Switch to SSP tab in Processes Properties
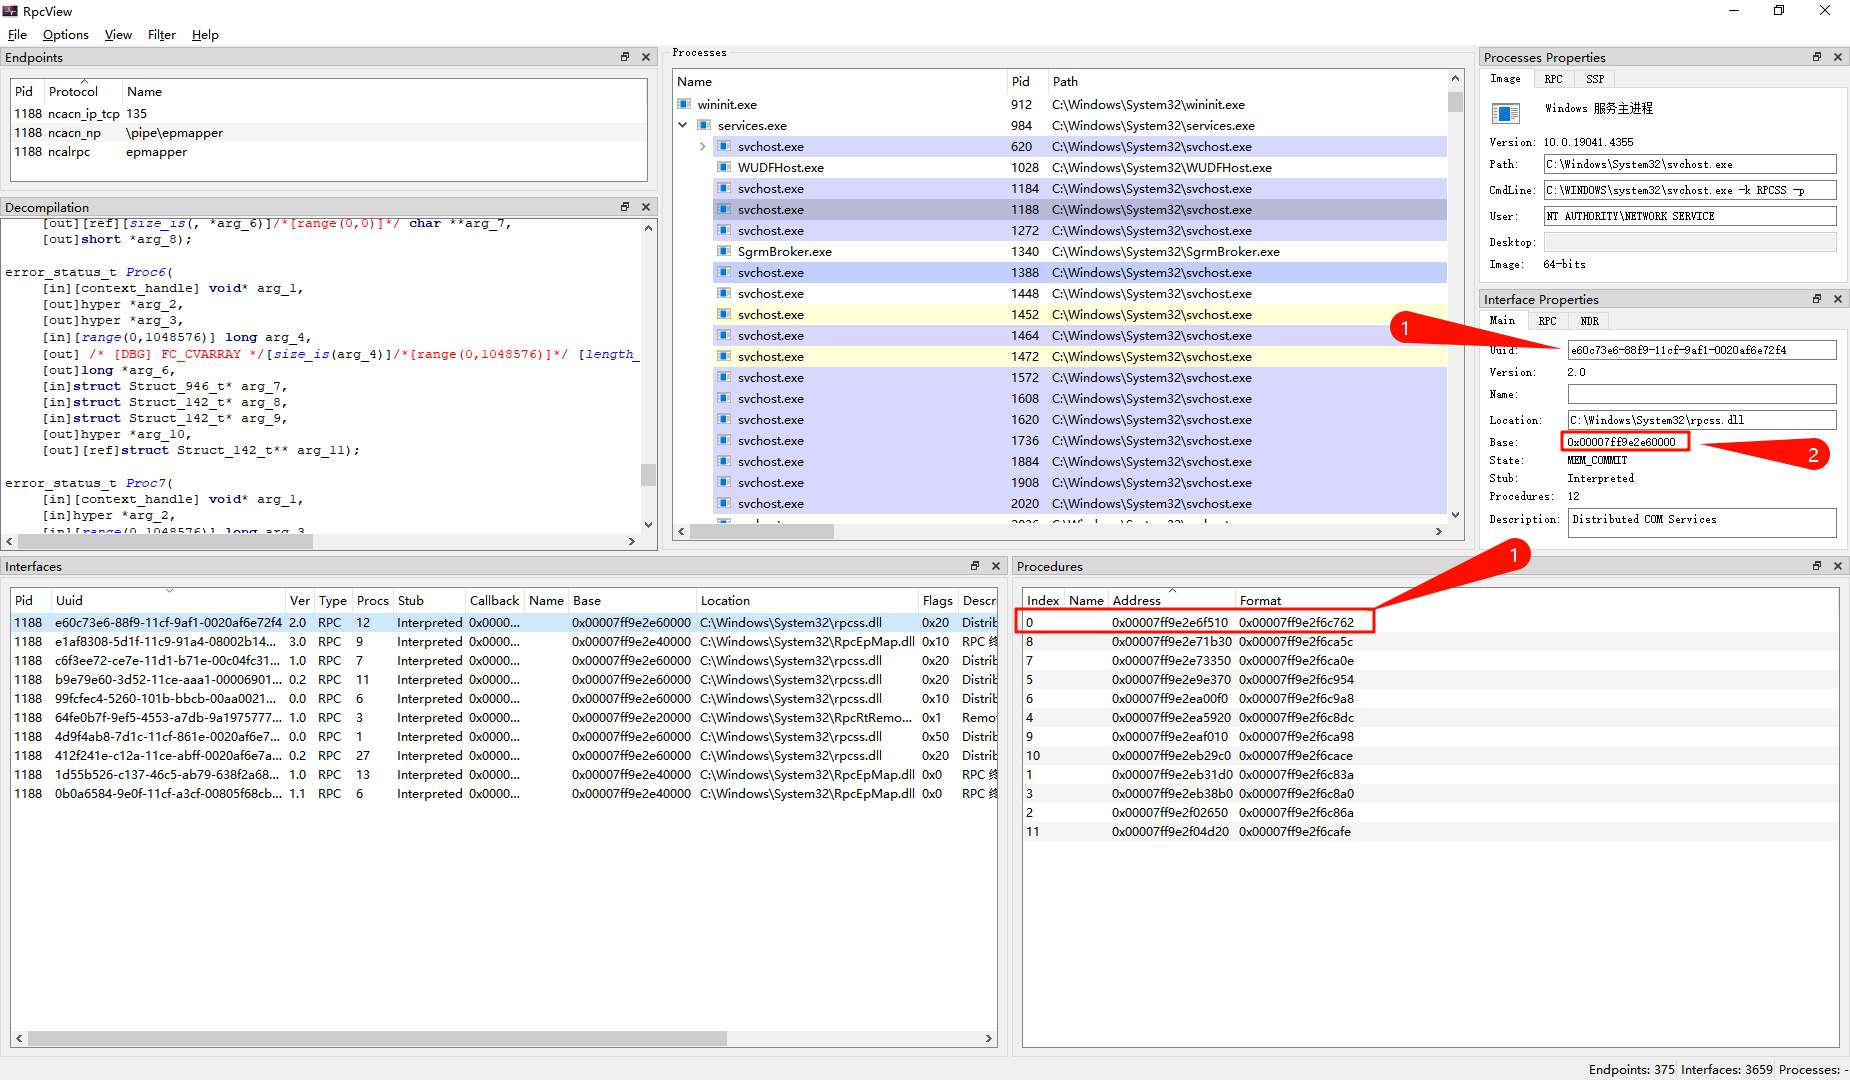The image size is (1850, 1080). 1594,79
